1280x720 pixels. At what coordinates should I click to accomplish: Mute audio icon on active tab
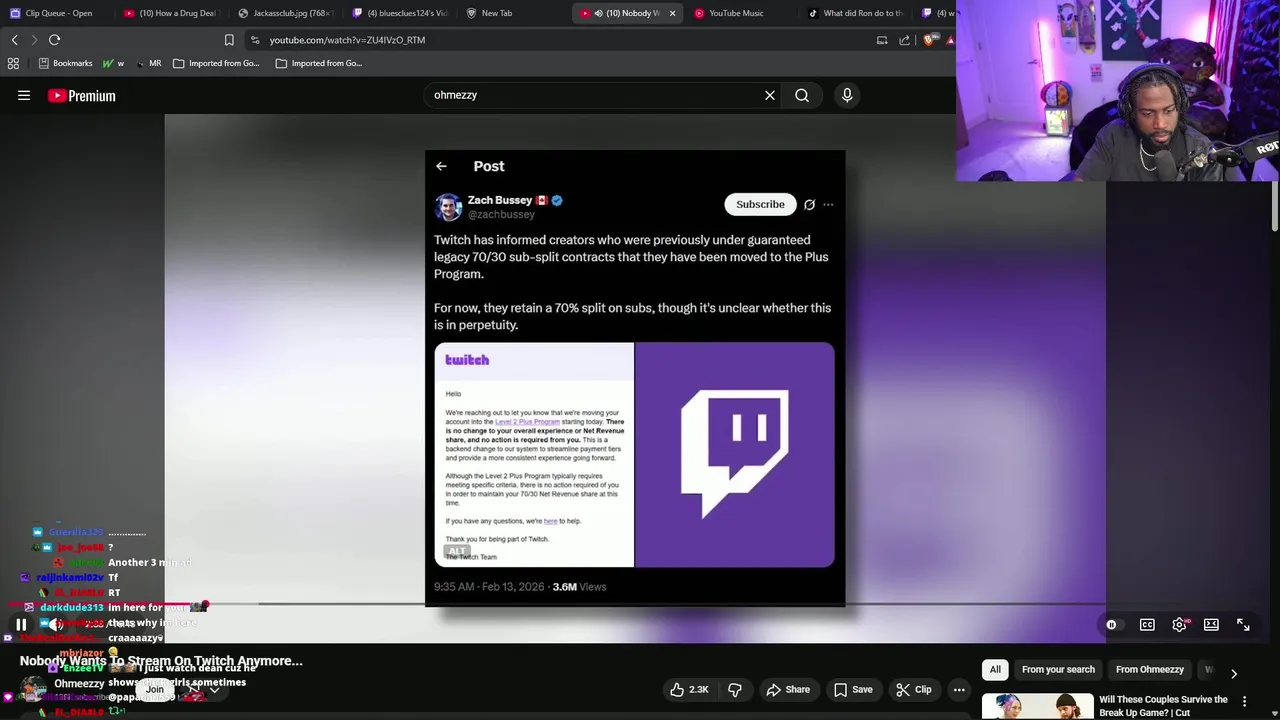(x=598, y=13)
